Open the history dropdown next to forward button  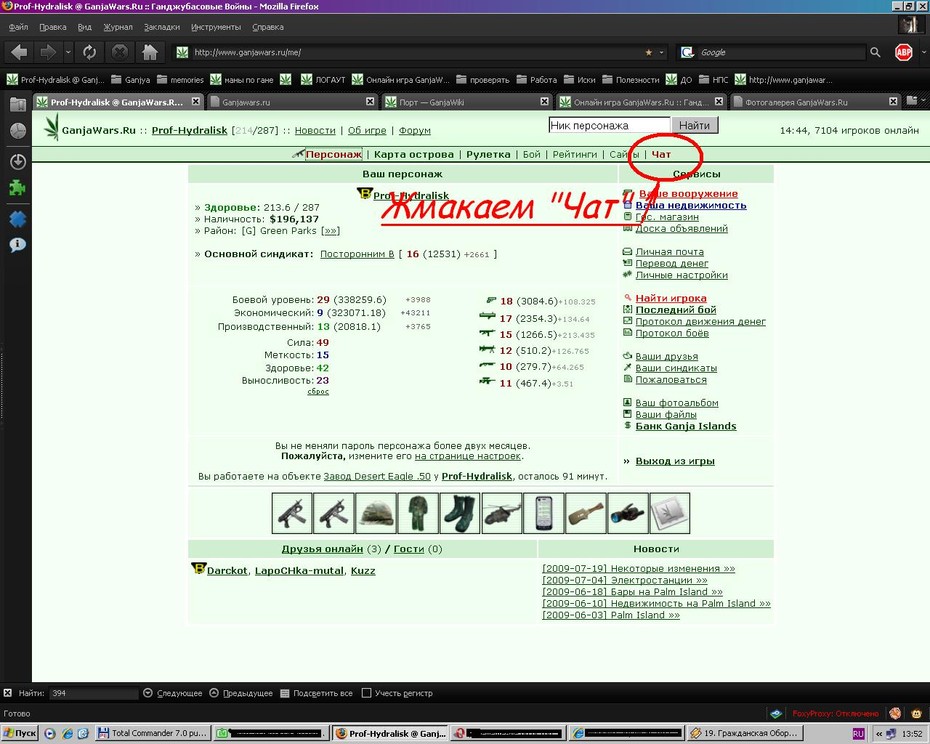tap(68, 53)
